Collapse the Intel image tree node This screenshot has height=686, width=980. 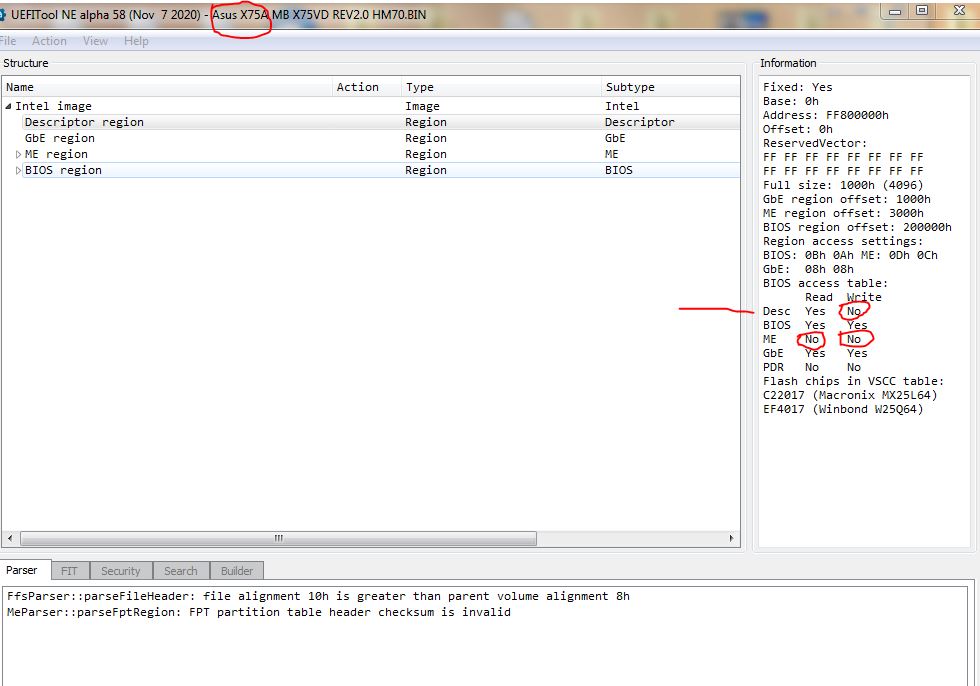9,106
